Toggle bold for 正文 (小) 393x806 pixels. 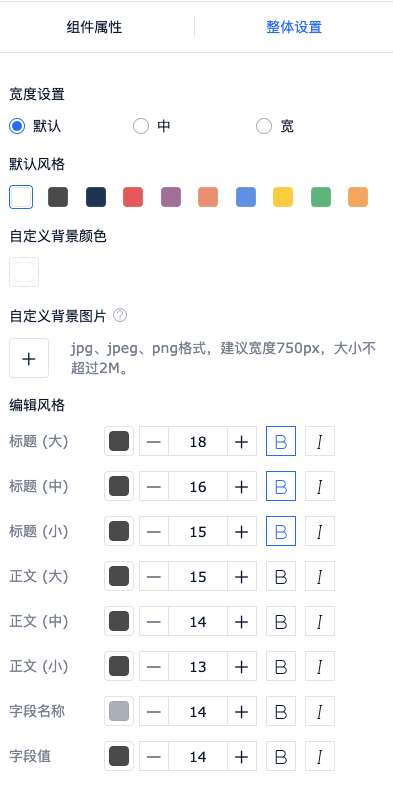point(280,666)
